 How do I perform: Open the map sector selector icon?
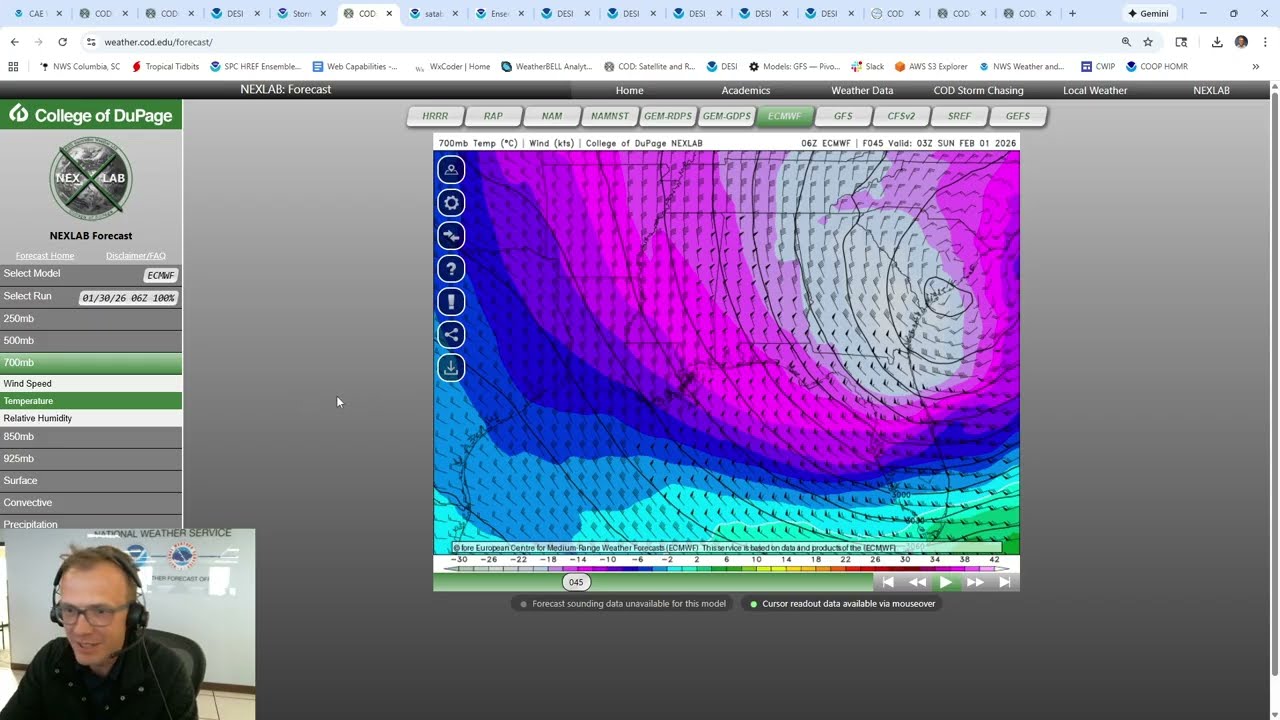(x=451, y=170)
